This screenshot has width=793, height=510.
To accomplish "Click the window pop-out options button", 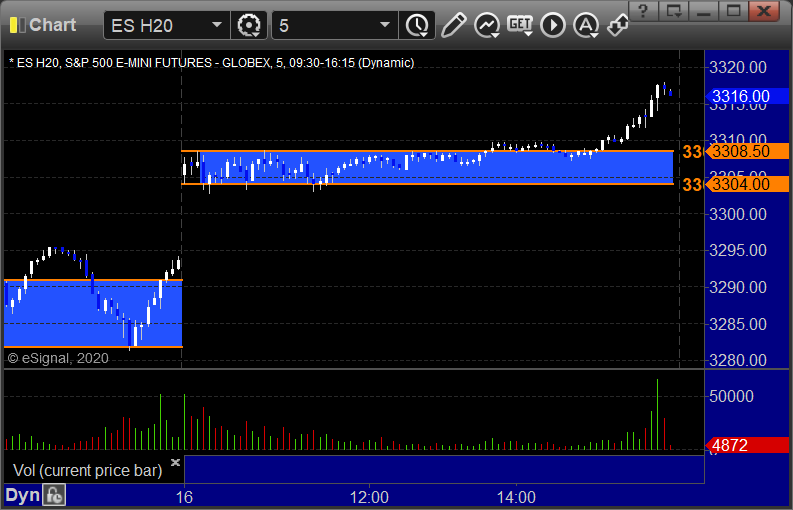I will click(x=673, y=11).
